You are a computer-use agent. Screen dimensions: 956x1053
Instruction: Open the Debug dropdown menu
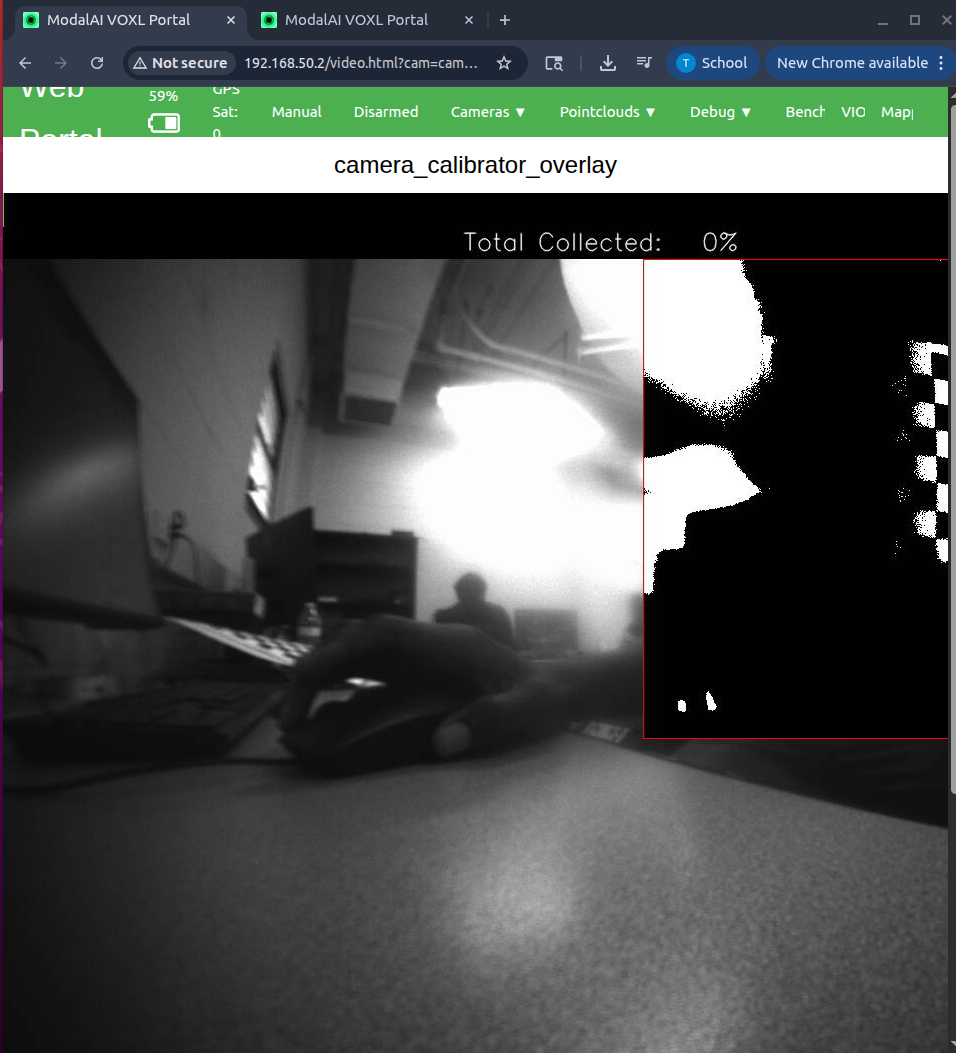pos(720,111)
